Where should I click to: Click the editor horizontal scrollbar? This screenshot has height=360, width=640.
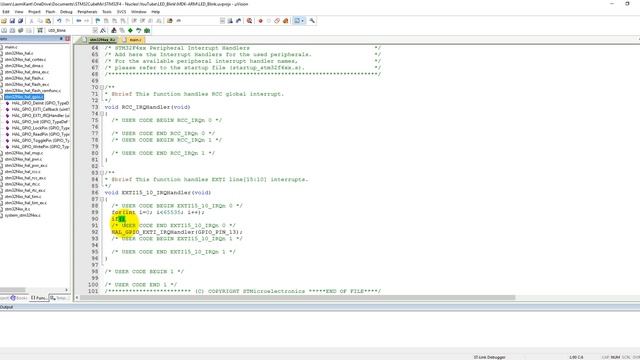[297, 298]
